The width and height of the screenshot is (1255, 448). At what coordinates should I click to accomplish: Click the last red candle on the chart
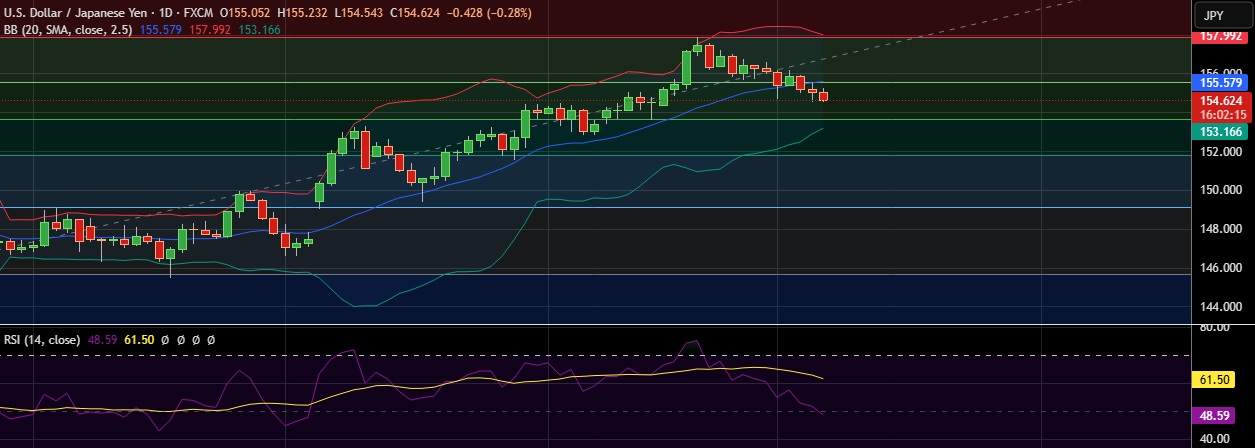point(824,96)
